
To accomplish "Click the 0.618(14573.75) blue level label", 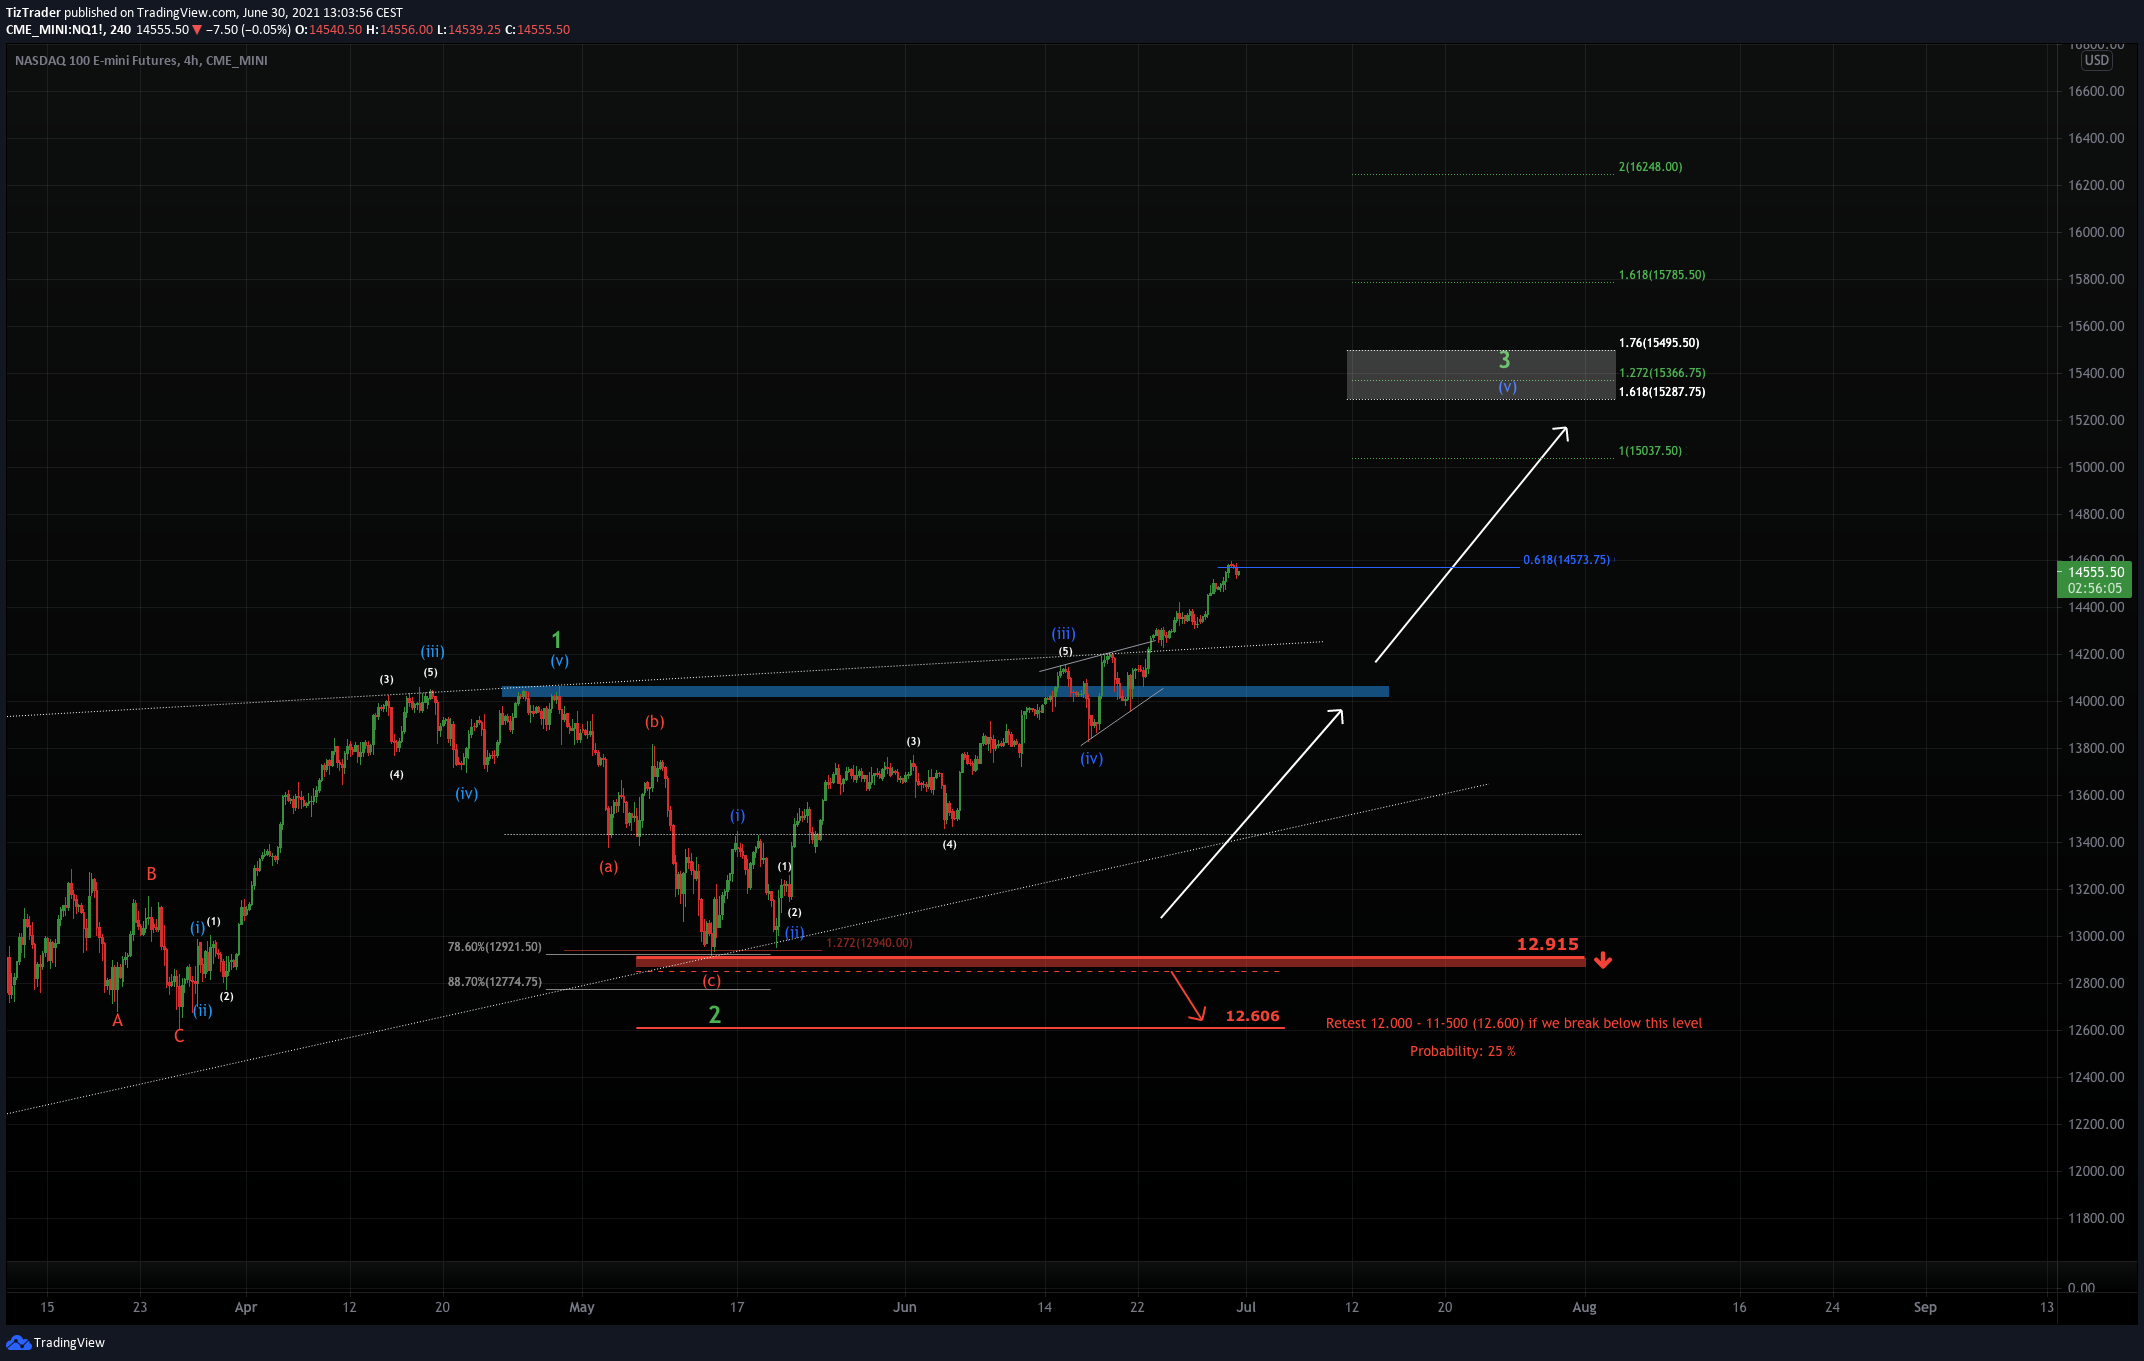I will [x=1566, y=560].
